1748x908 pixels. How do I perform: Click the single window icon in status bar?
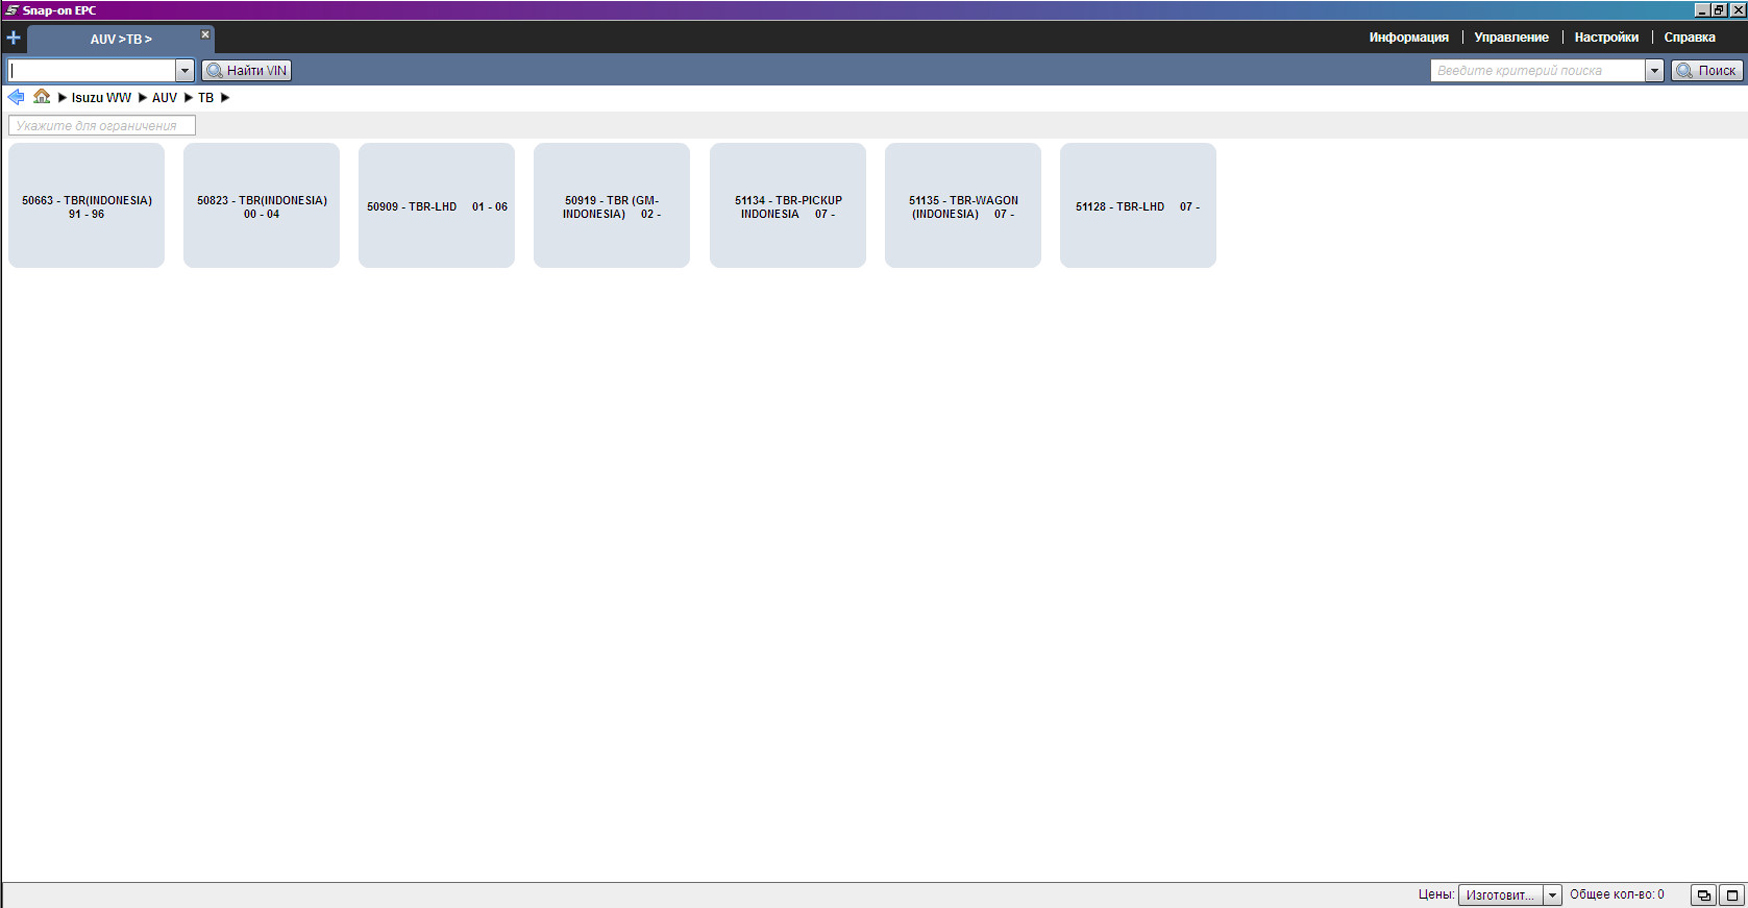click(x=1732, y=895)
